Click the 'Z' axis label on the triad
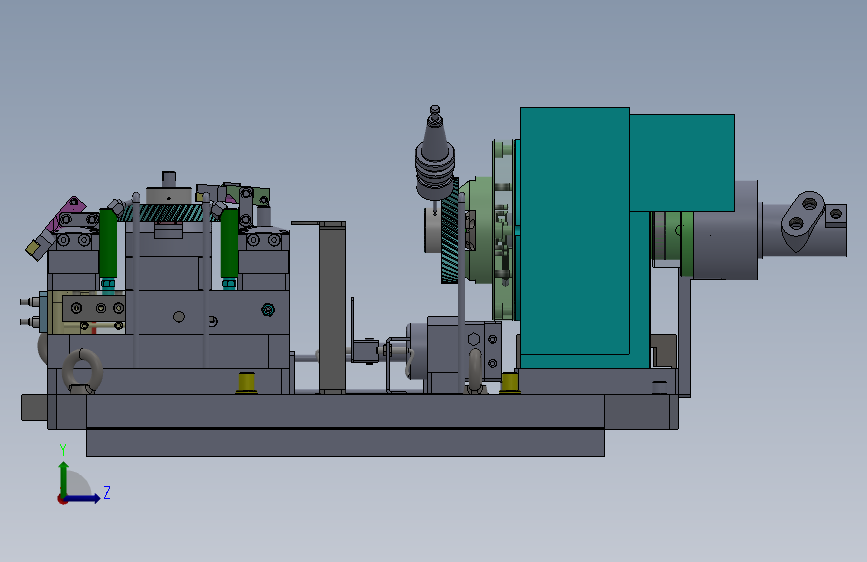 pos(107,492)
